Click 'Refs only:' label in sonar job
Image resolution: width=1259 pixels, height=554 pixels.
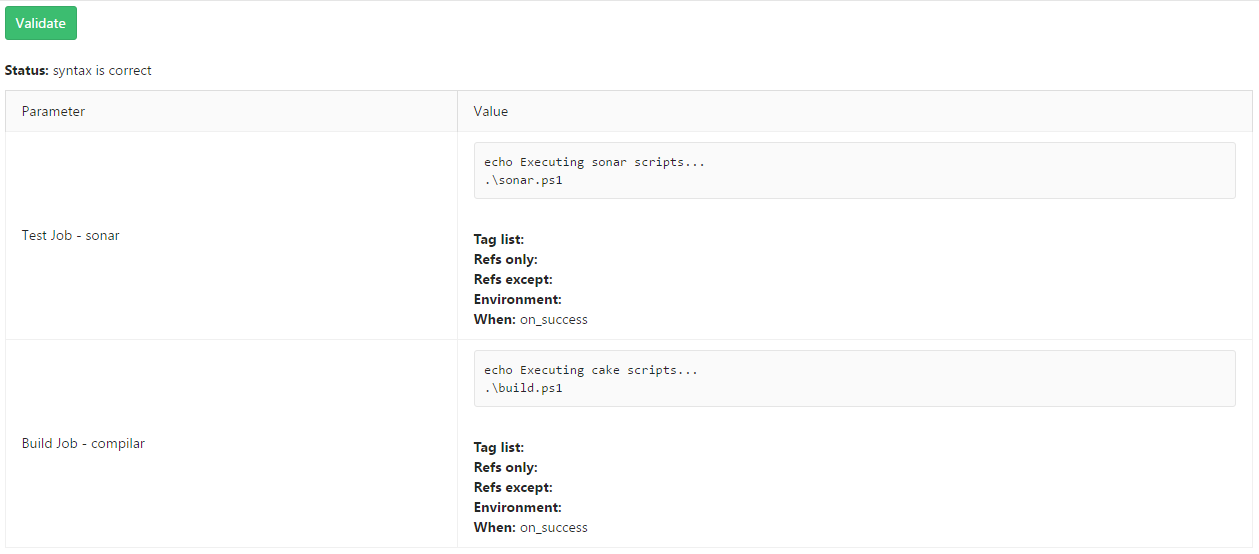506,259
